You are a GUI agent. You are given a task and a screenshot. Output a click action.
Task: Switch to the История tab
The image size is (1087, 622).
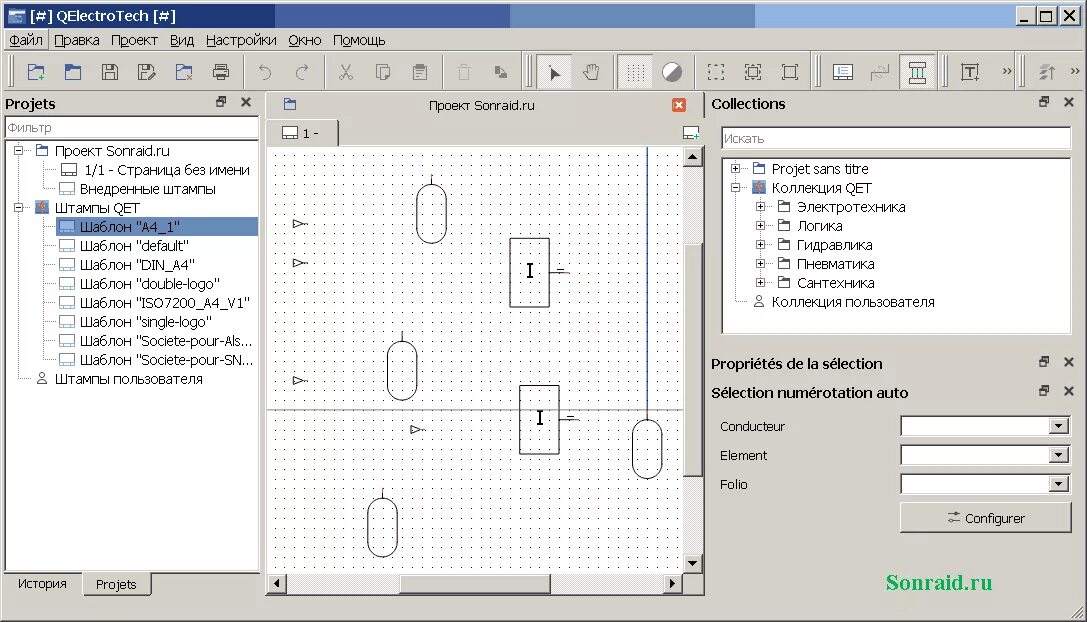pos(42,584)
